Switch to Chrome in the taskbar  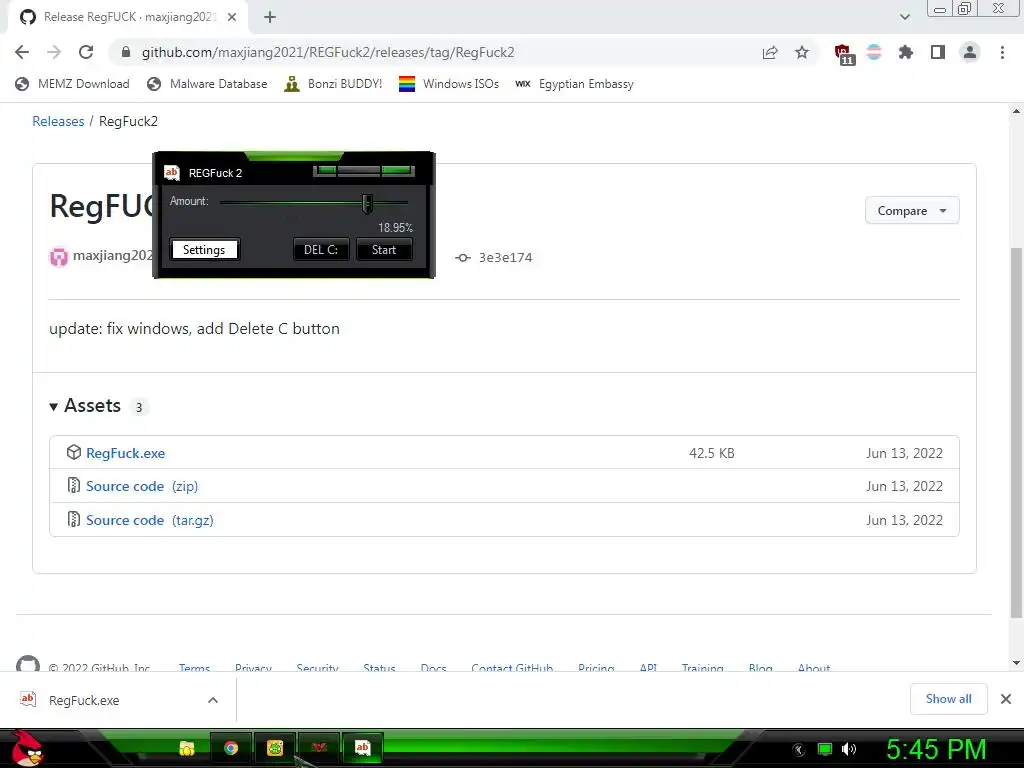point(231,748)
